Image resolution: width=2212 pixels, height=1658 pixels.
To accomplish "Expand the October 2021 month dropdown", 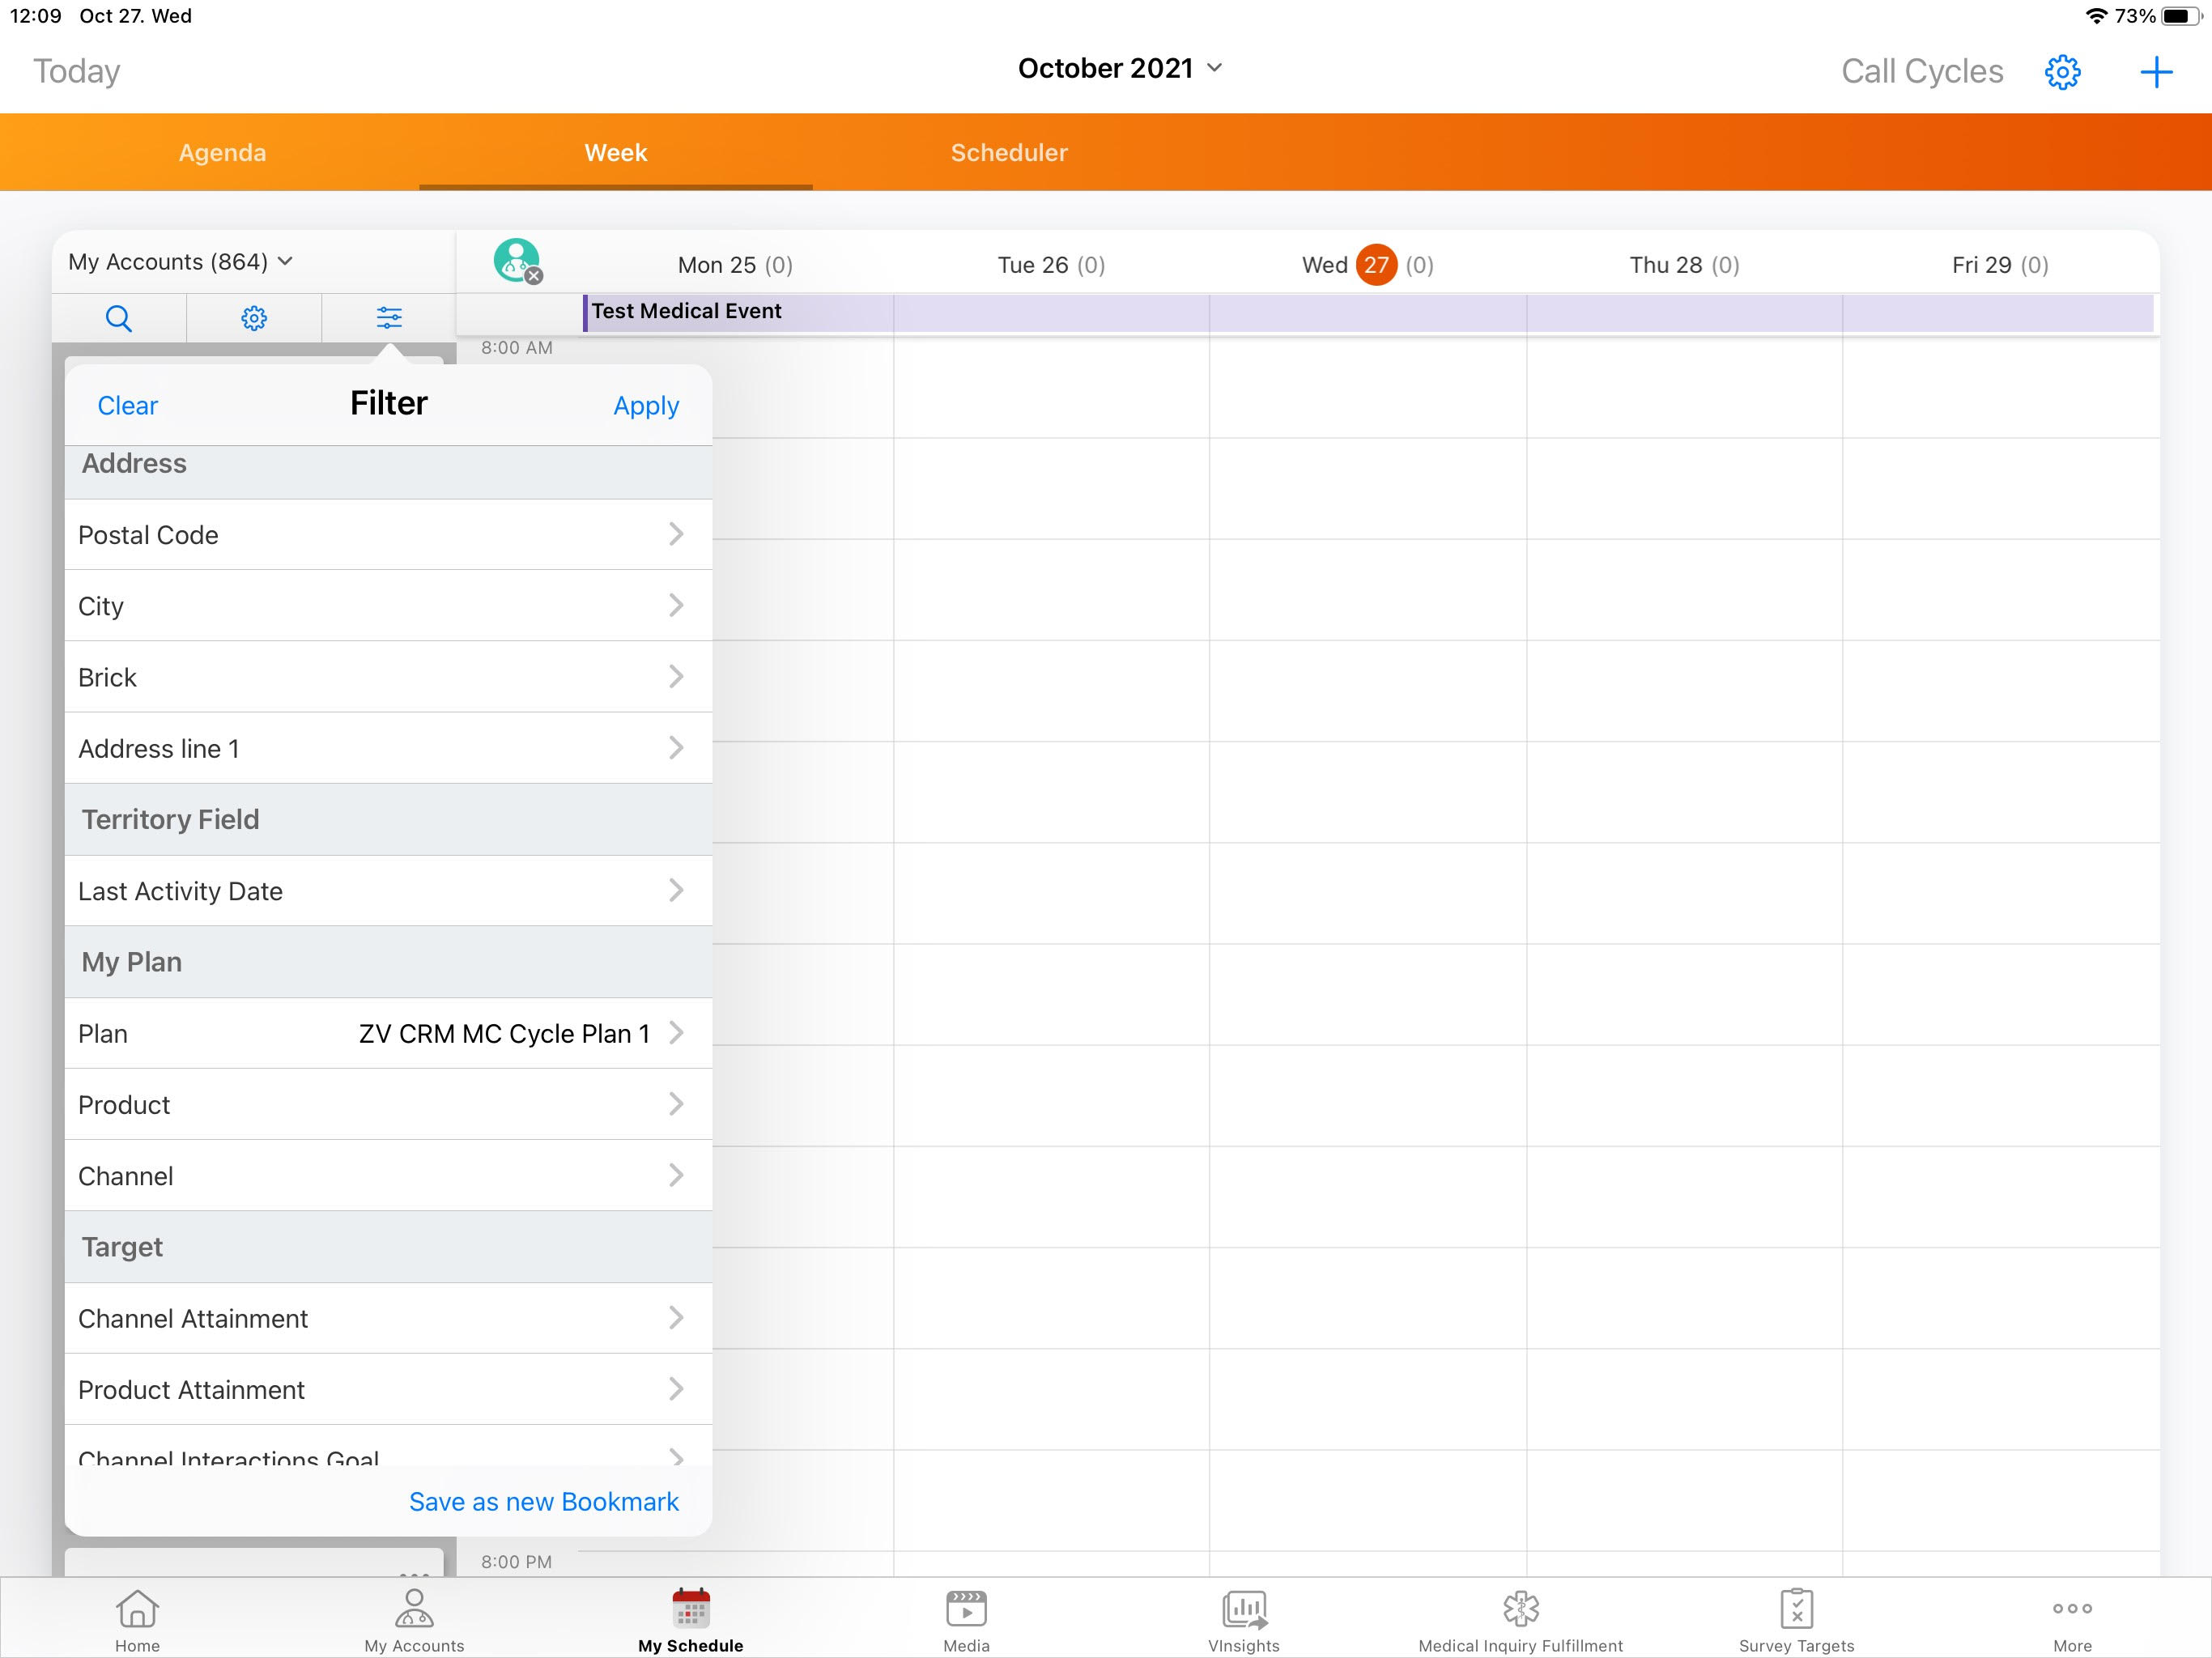I will pyautogui.click(x=1119, y=68).
